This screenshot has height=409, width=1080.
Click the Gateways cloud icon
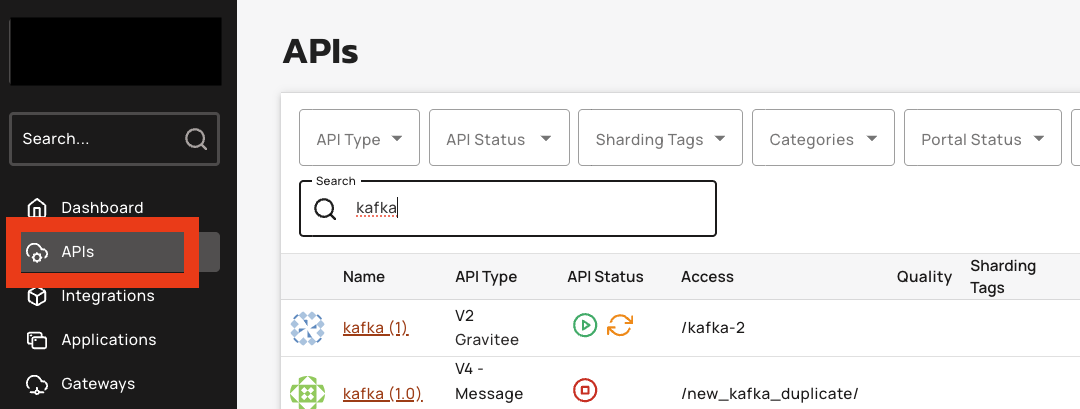point(37,384)
